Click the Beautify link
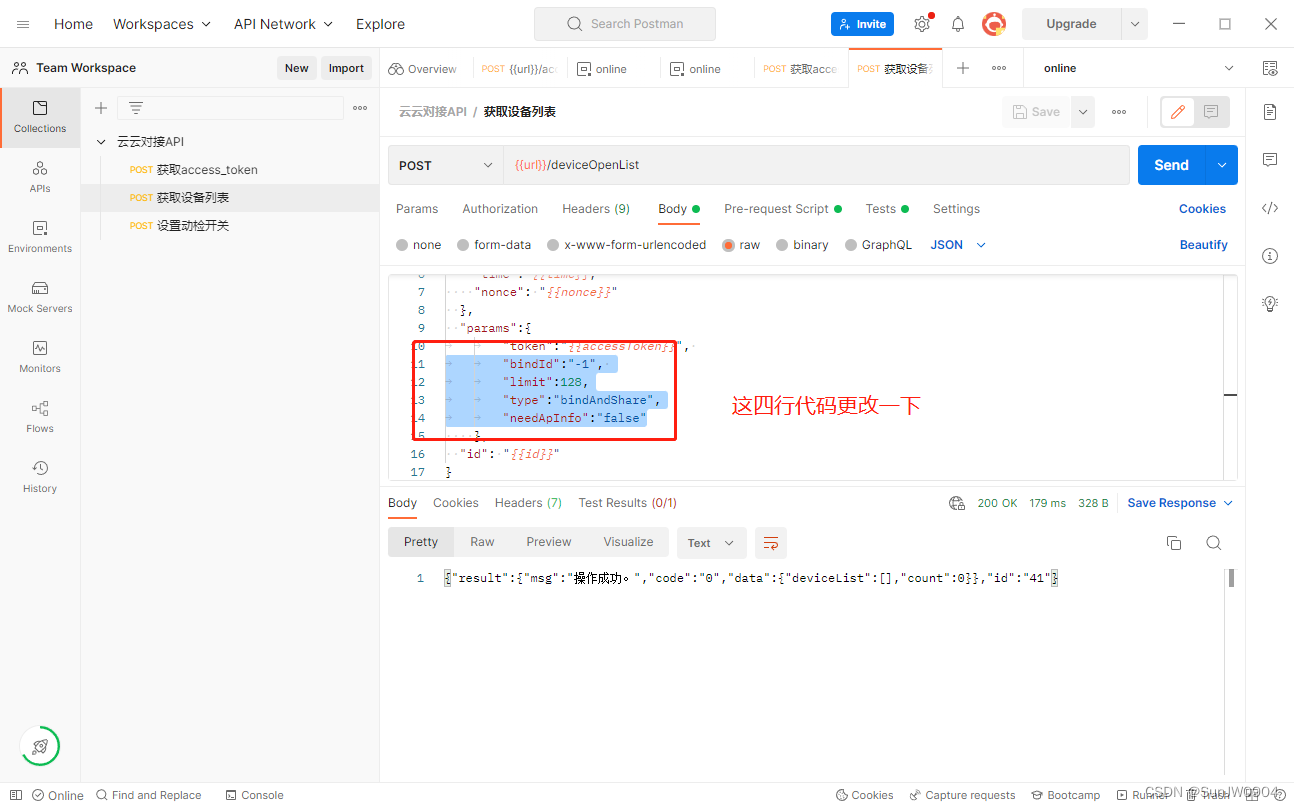 1203,245
